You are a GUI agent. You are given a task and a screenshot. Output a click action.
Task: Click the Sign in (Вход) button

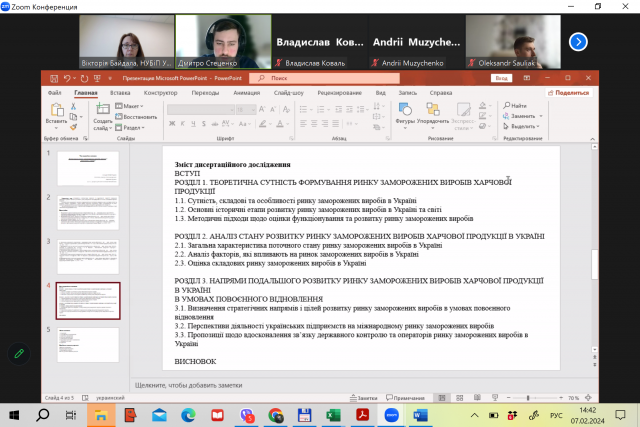tap(501, 78)
